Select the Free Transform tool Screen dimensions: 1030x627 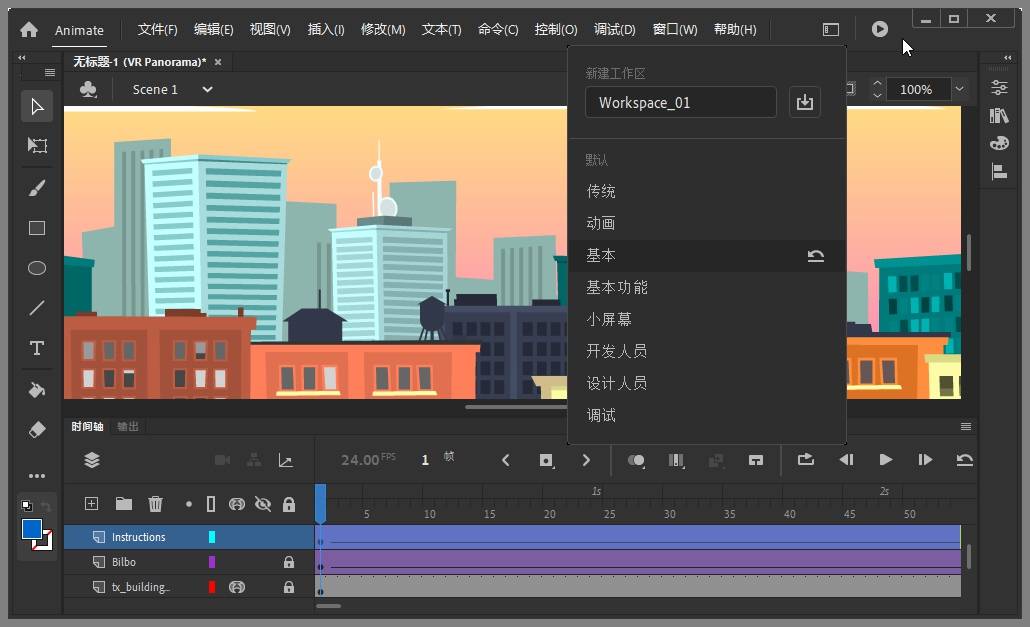click(x=37, y=145)
